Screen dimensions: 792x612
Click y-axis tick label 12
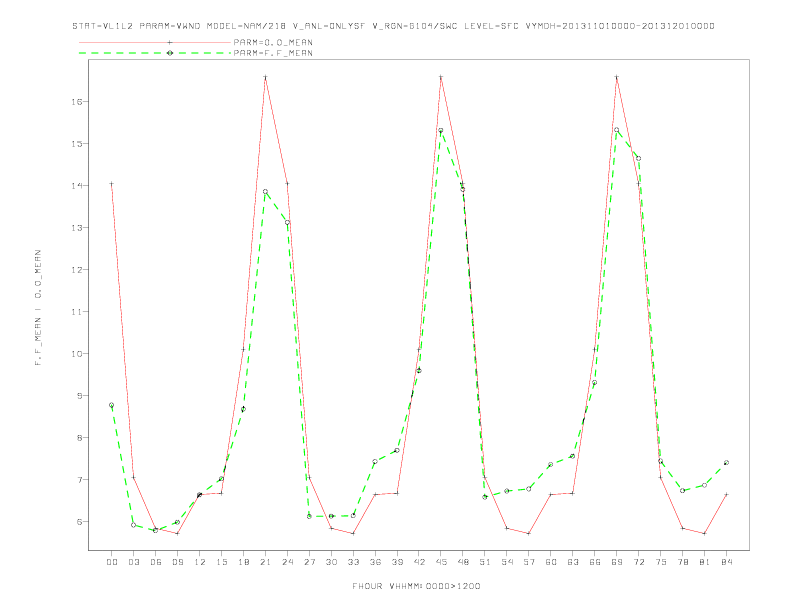pyautogui.click(x=76, y=270)
